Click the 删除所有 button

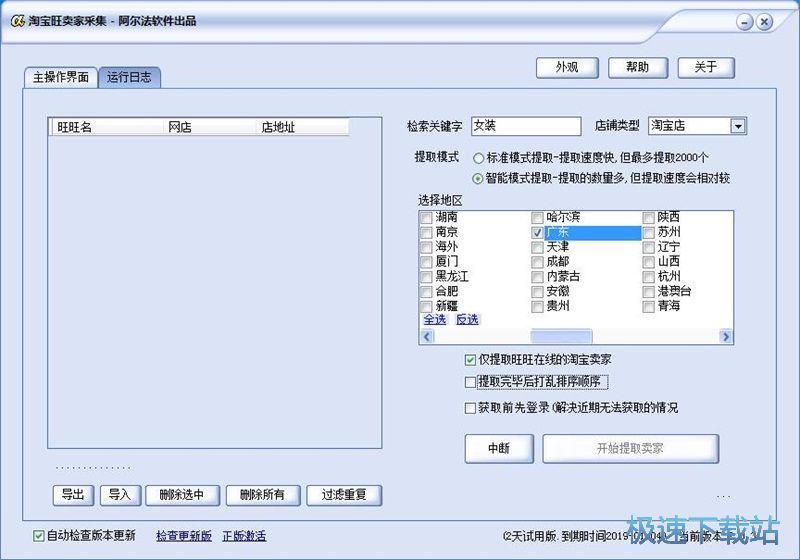tap(263, 495)
